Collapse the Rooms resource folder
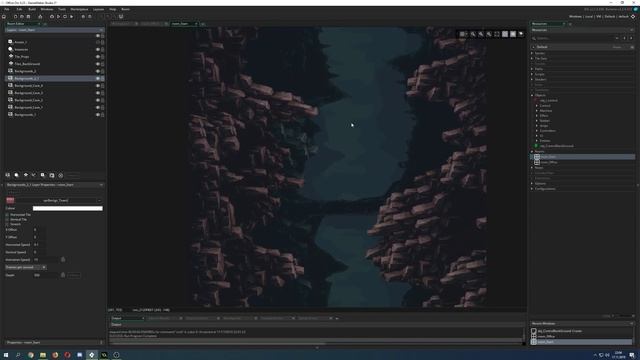Viewport: 640px width, 360px height. [532, 151]
